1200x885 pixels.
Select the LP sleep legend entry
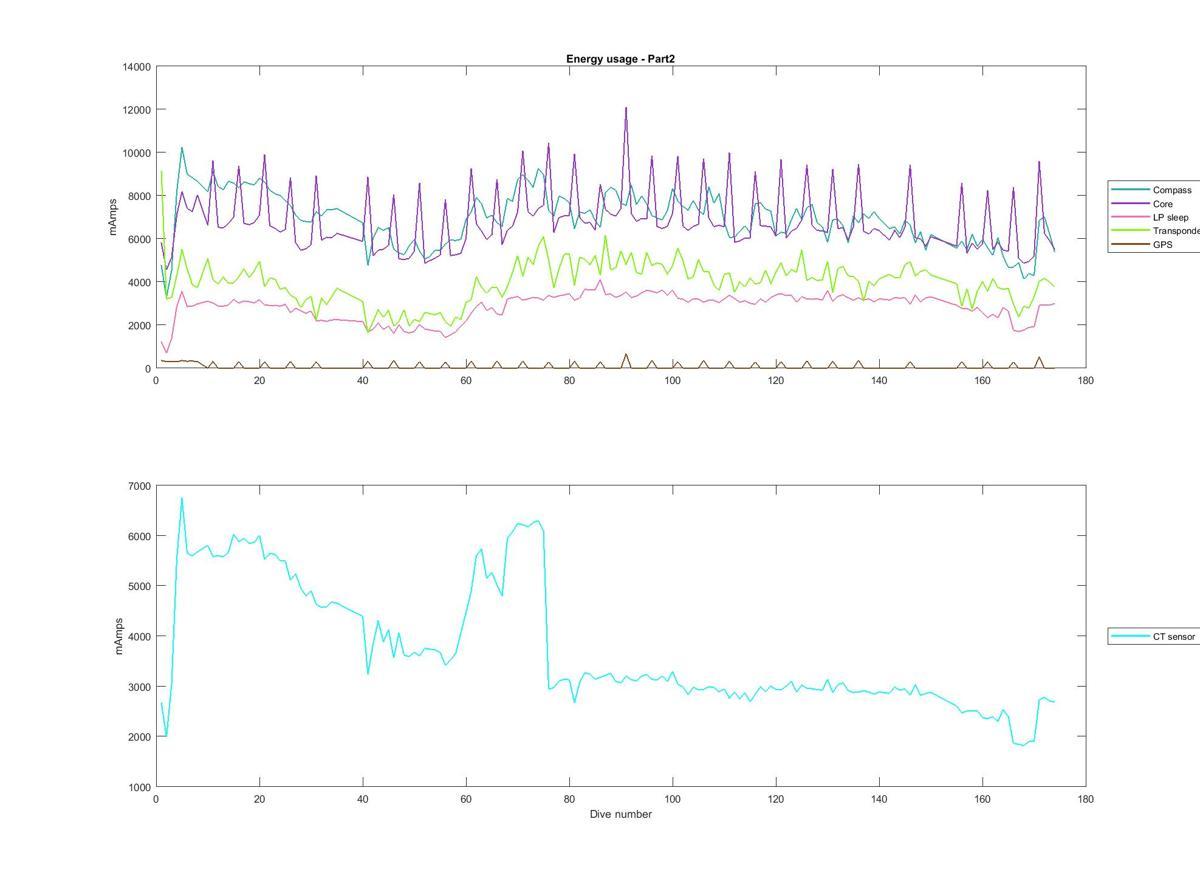point(1150,217)
